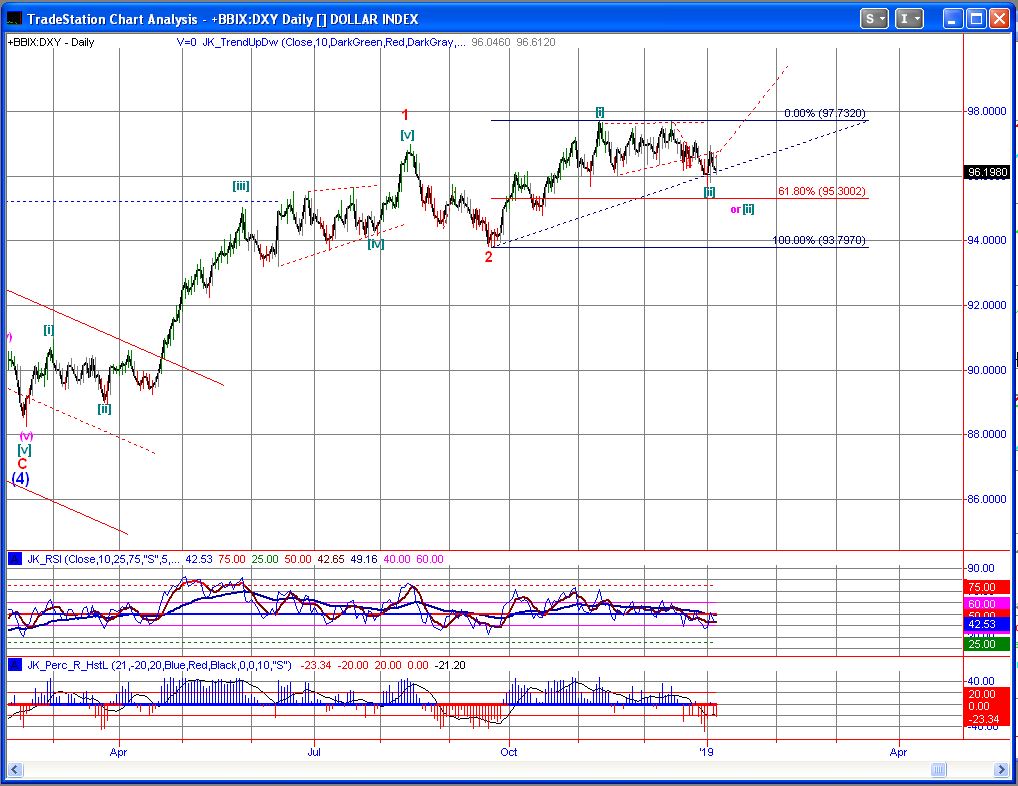Click the horizontal scrollbar left arrow

point(14,770)
